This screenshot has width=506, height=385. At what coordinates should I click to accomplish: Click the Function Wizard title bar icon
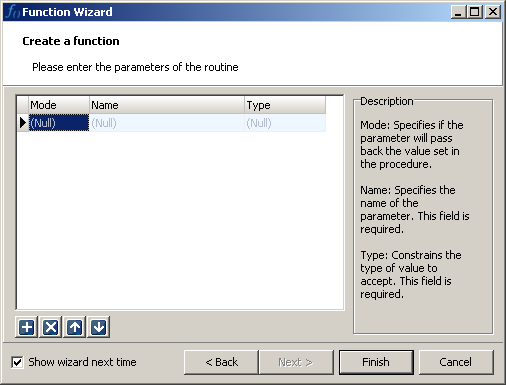coord(13,12)
